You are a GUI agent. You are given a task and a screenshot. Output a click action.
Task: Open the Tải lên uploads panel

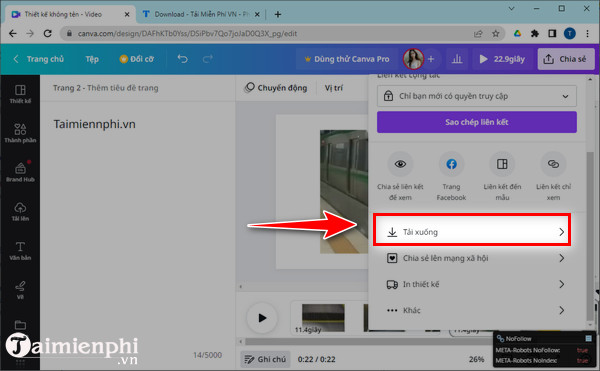coord(20,212)
